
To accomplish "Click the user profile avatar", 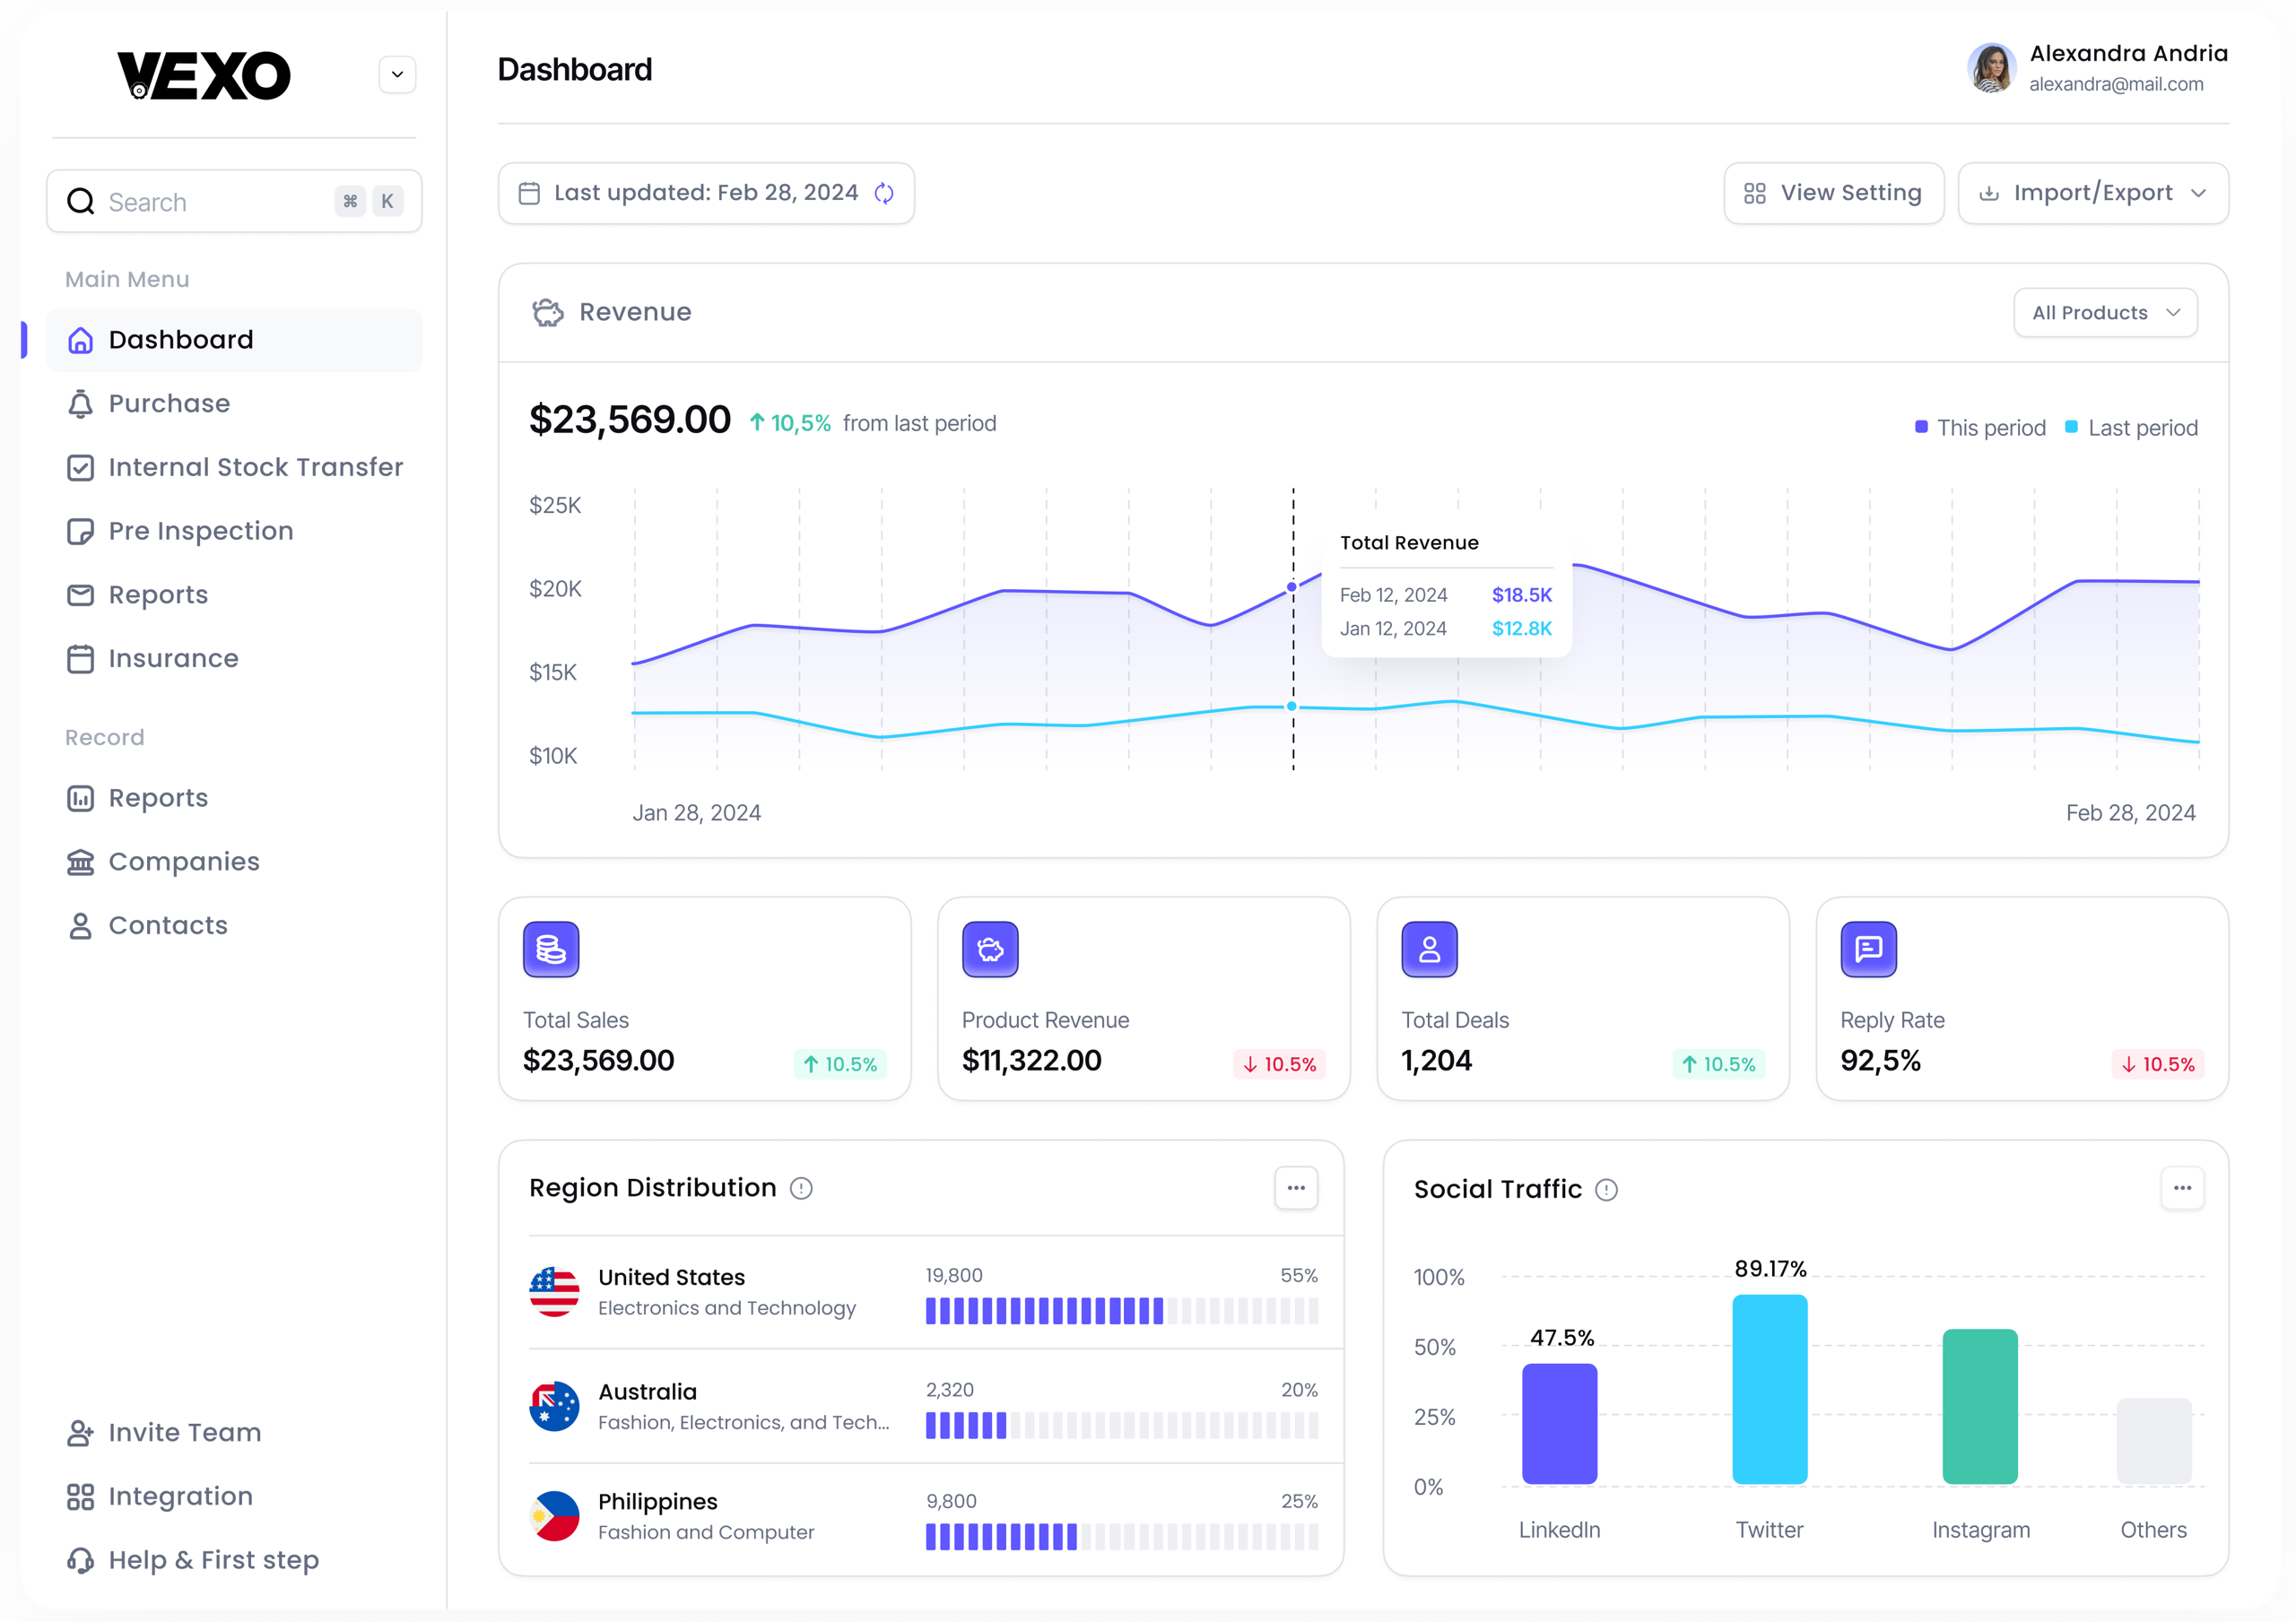I will 1991,69.
